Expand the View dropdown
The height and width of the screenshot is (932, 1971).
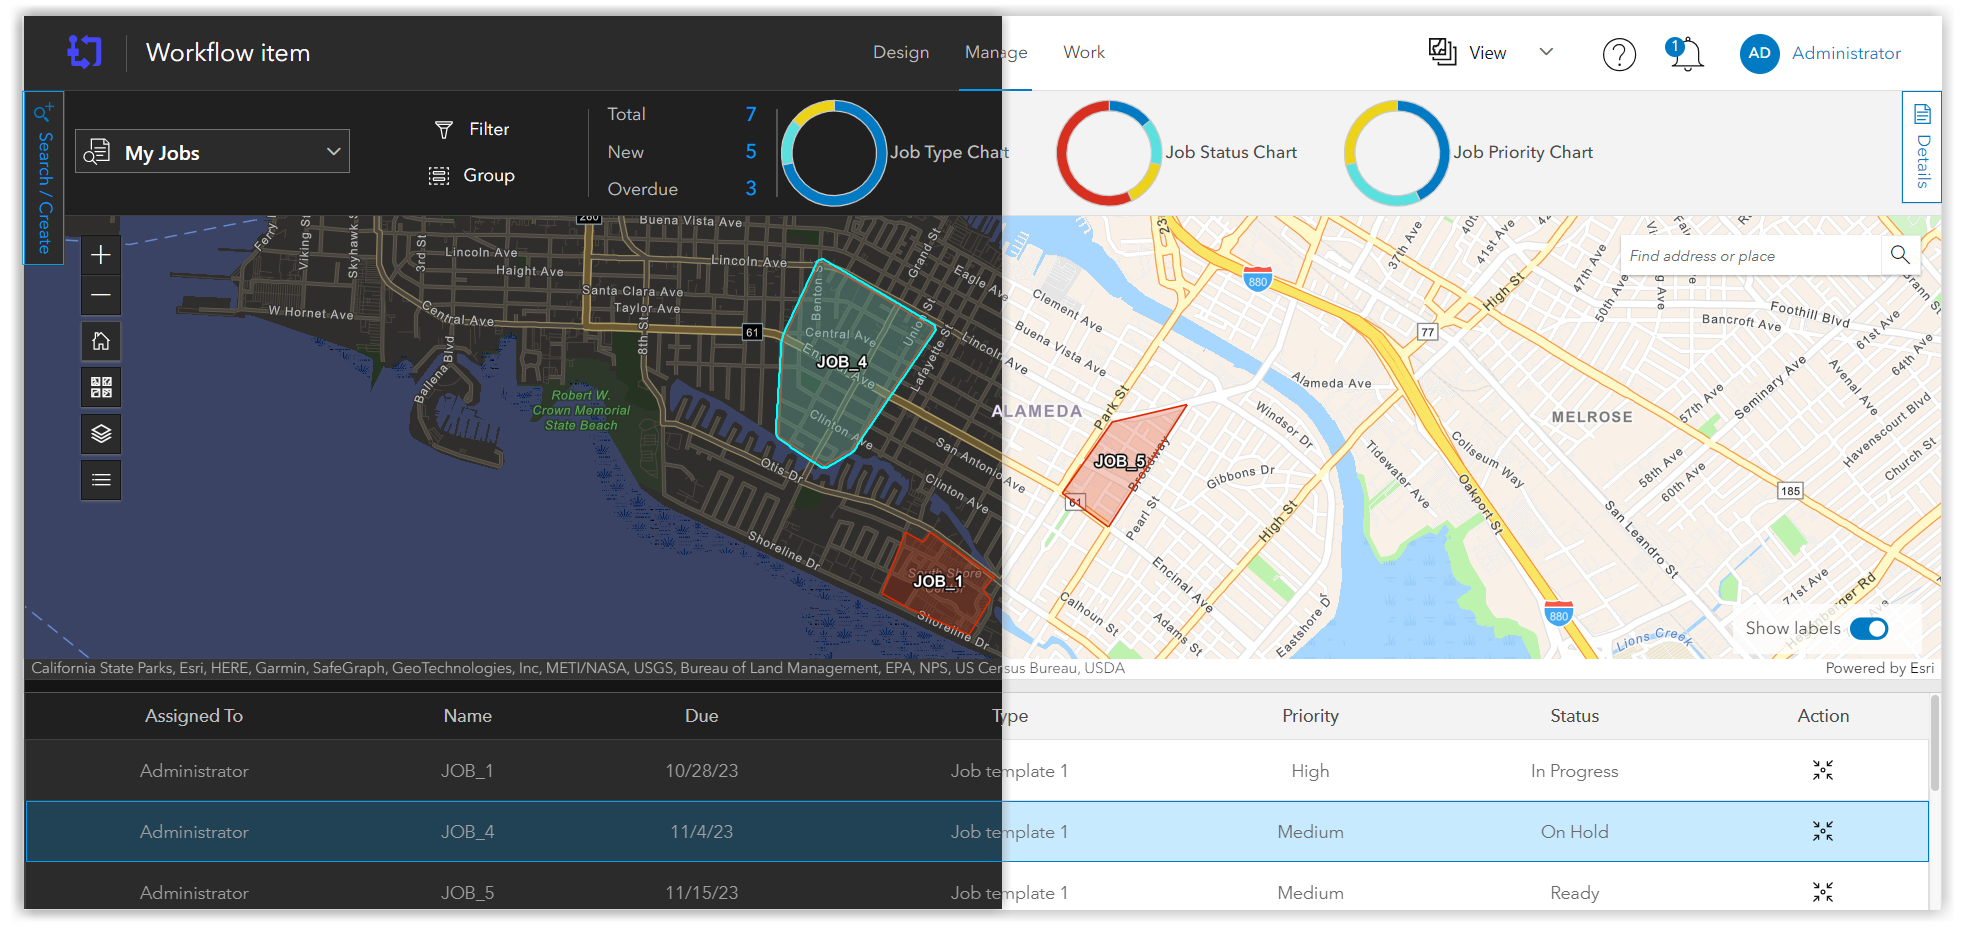click(x=1546, y=51)
